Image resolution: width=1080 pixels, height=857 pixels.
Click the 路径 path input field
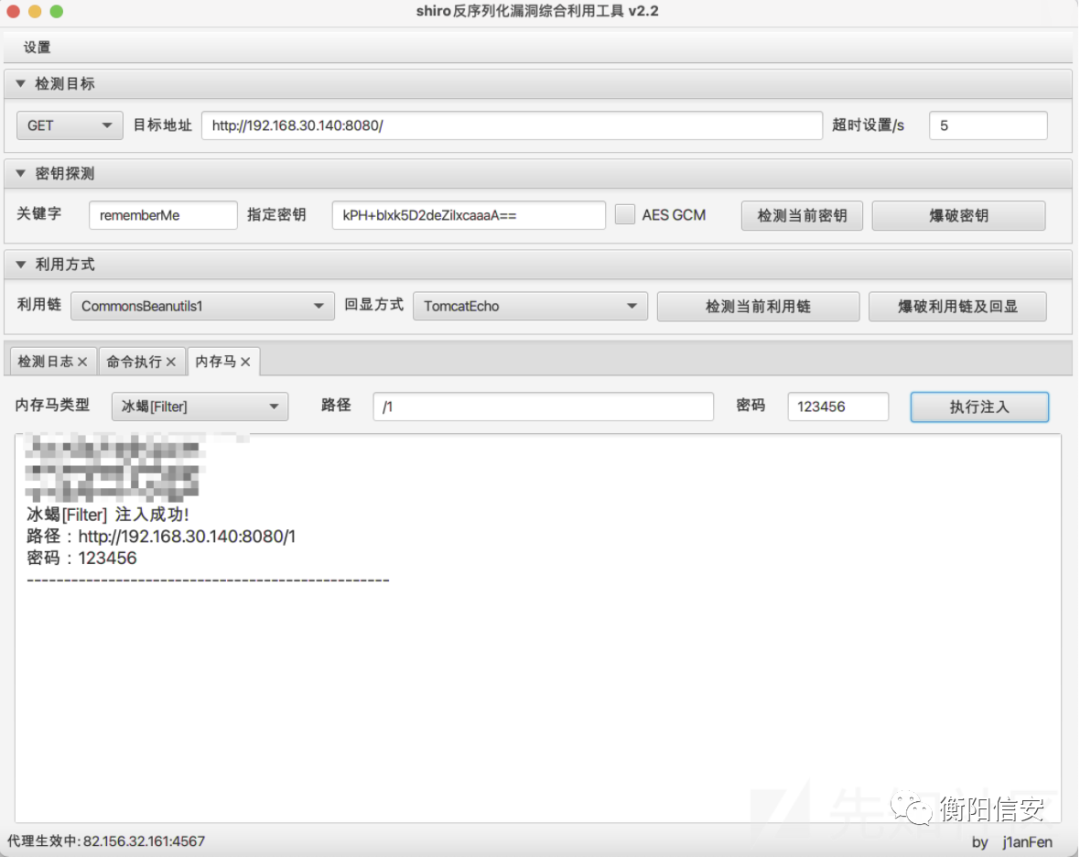(x=543, y=406)
